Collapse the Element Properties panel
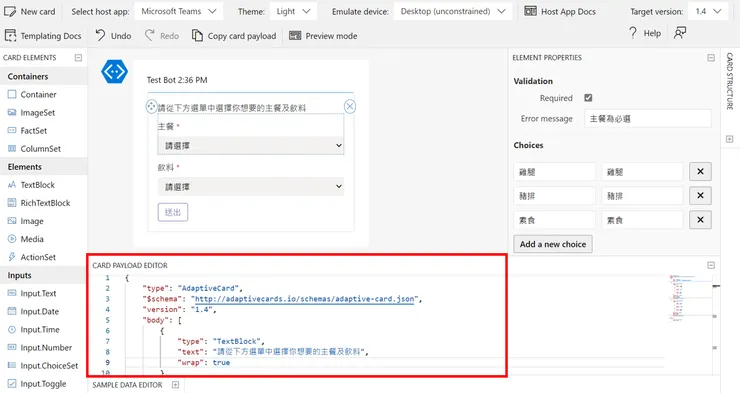 (x=711, y=58)
